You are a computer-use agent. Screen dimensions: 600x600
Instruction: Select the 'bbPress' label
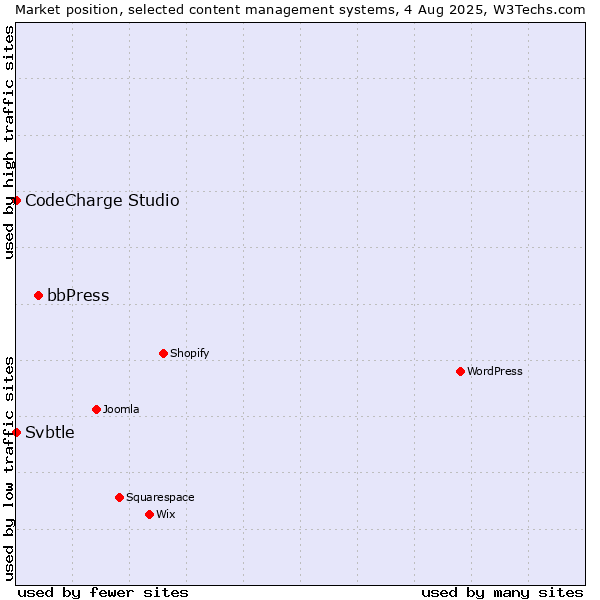78,295
